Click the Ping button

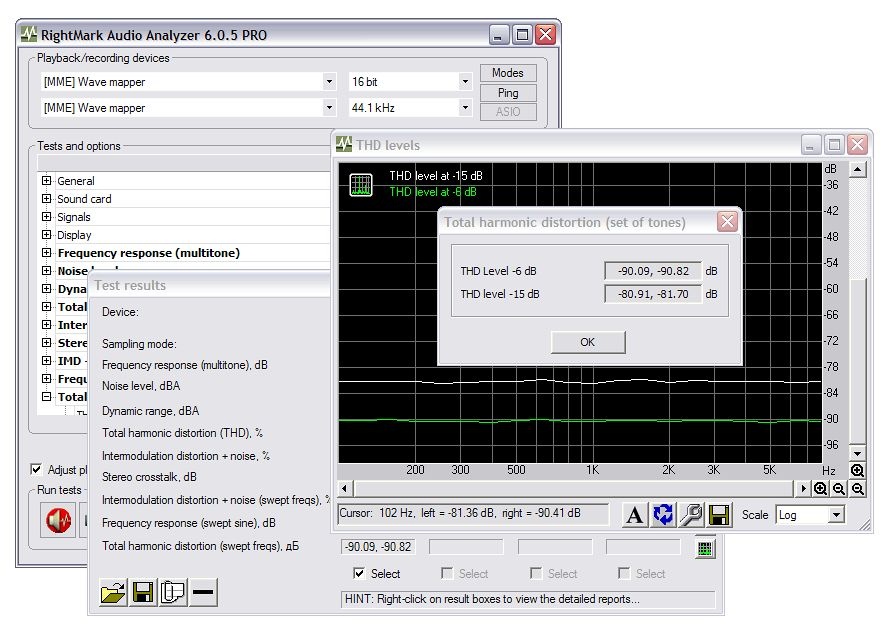[508, 93]
